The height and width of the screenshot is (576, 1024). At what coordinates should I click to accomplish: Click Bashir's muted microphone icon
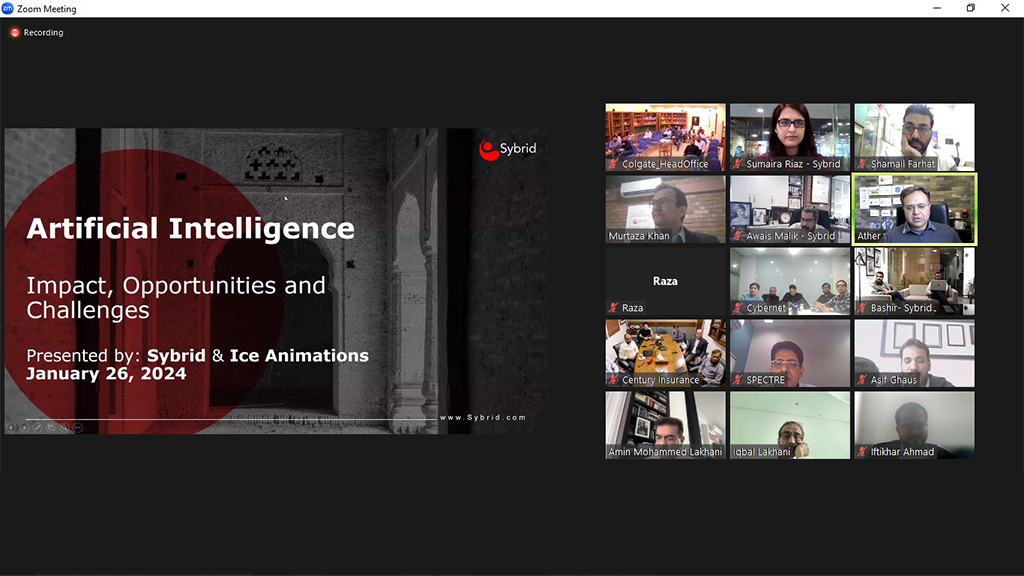point(862,308)
